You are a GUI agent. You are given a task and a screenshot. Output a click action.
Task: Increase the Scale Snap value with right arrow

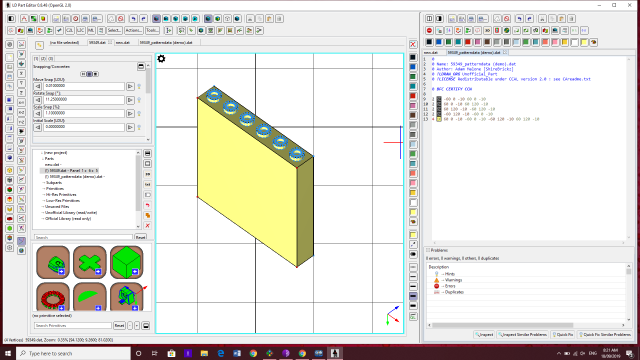[x=130, y=113]
